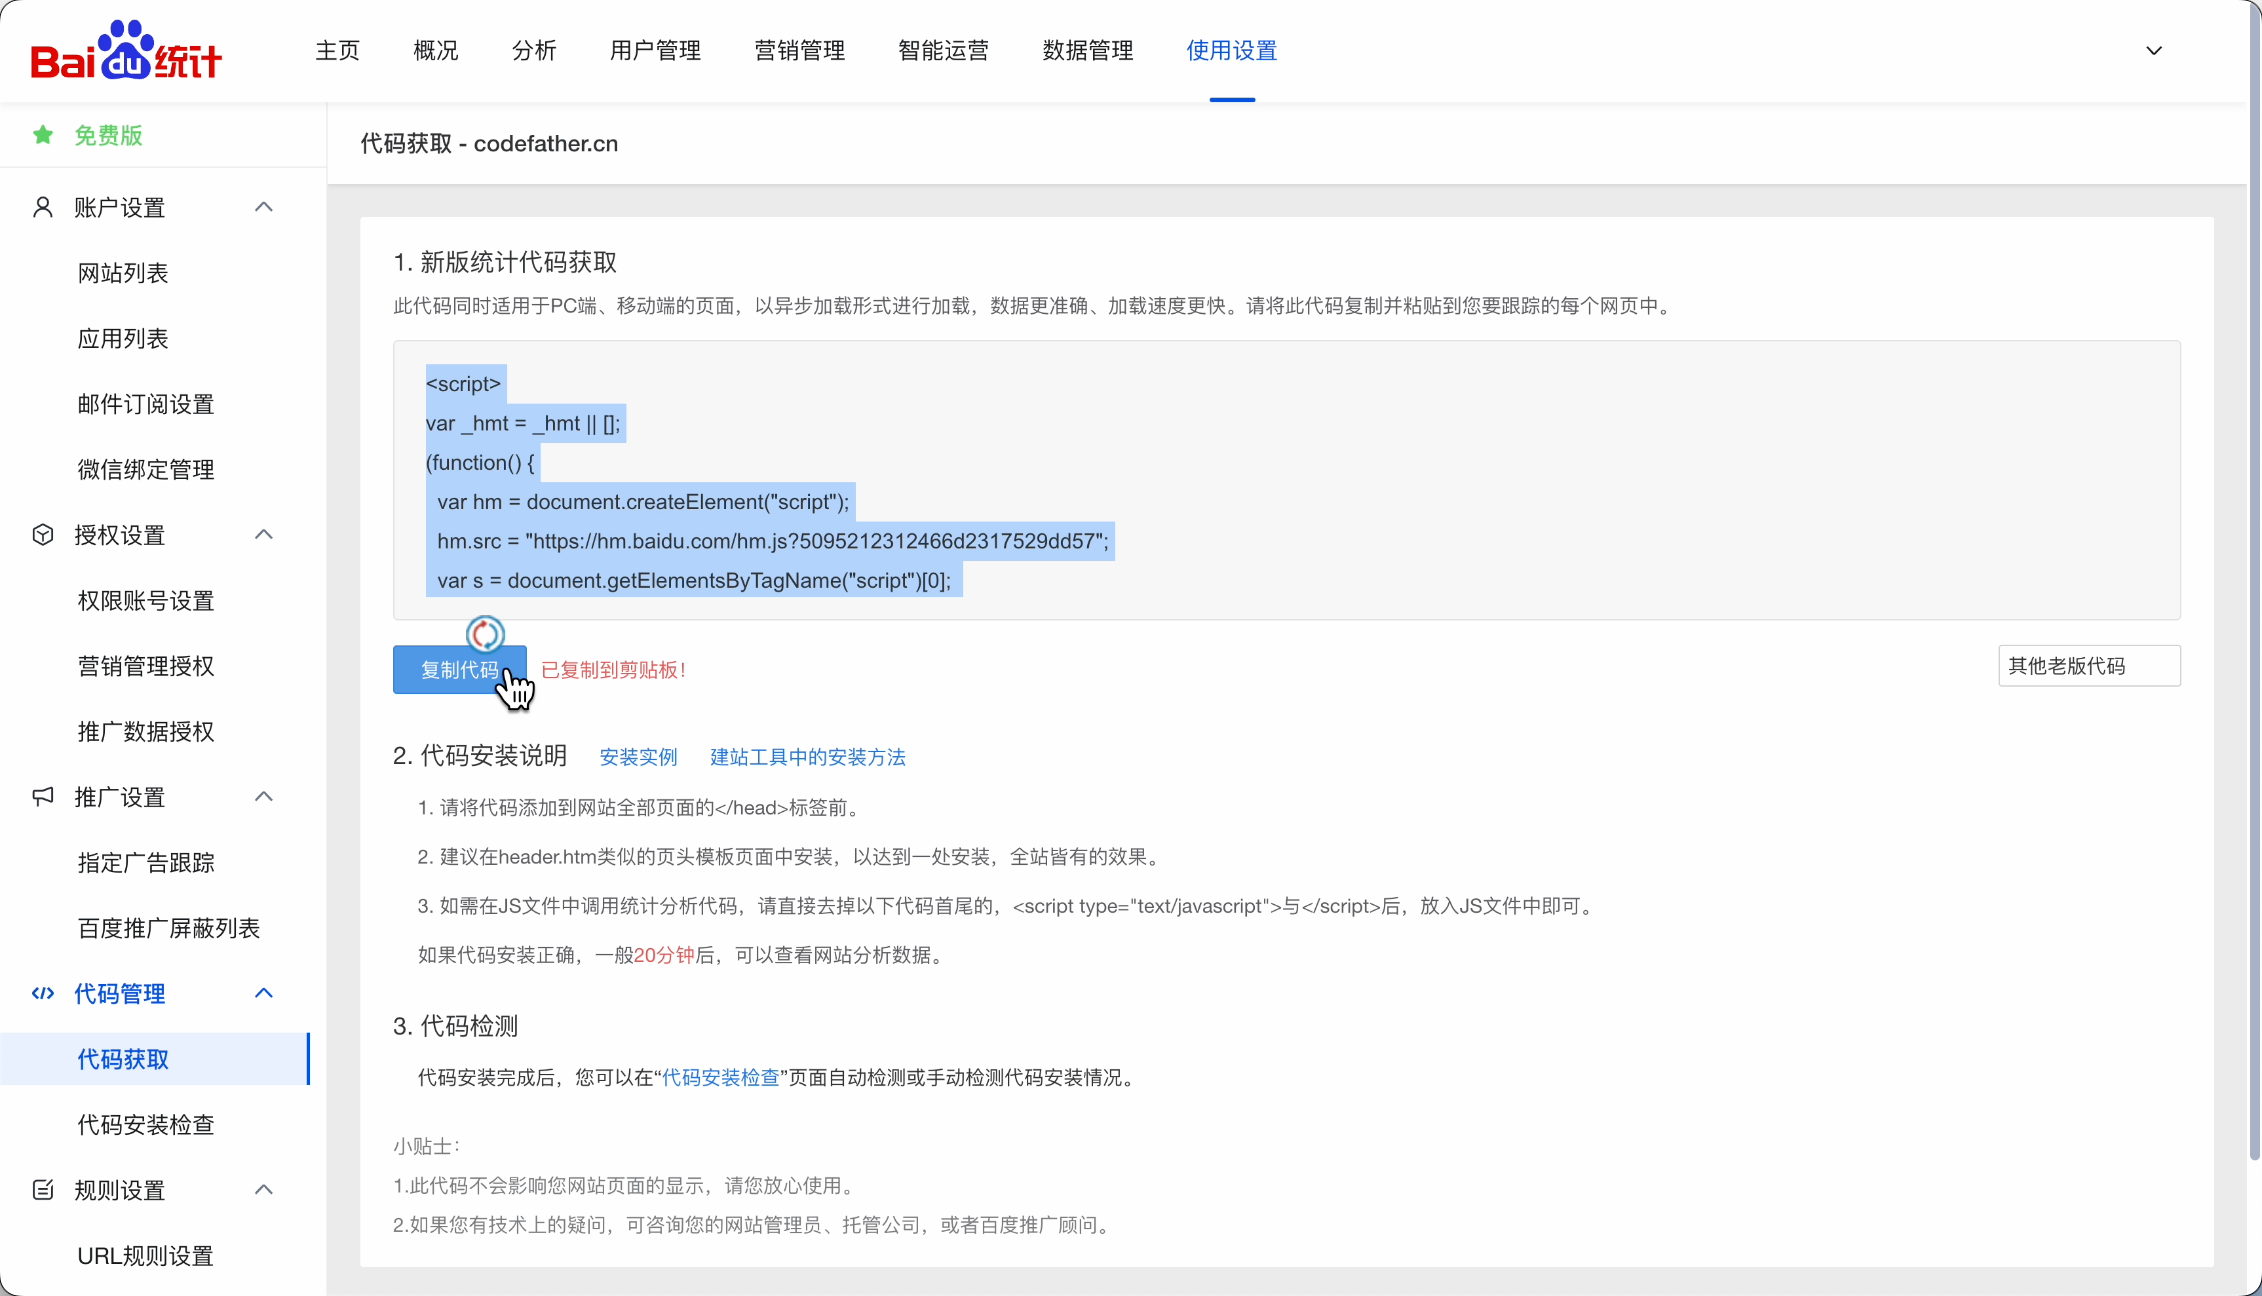This screenshot has height=1296, width=2262.
Task: Click the 推广设置 megaphone icon
Action: 43,797
